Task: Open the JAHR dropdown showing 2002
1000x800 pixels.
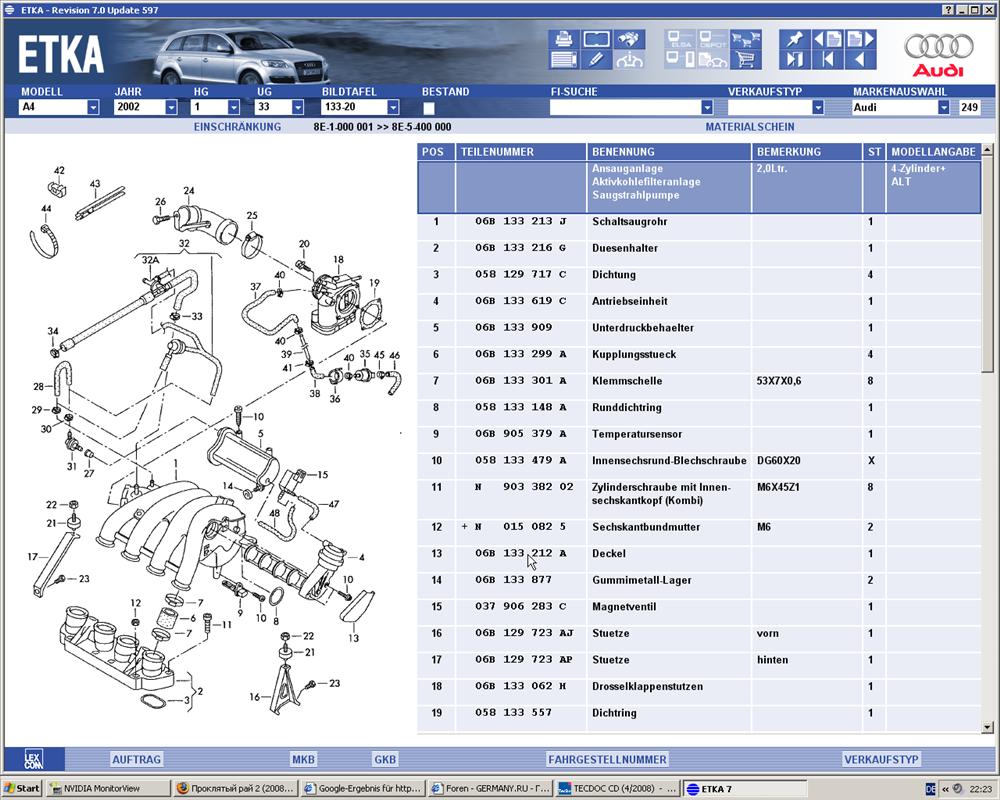Action: click(145, 107)
